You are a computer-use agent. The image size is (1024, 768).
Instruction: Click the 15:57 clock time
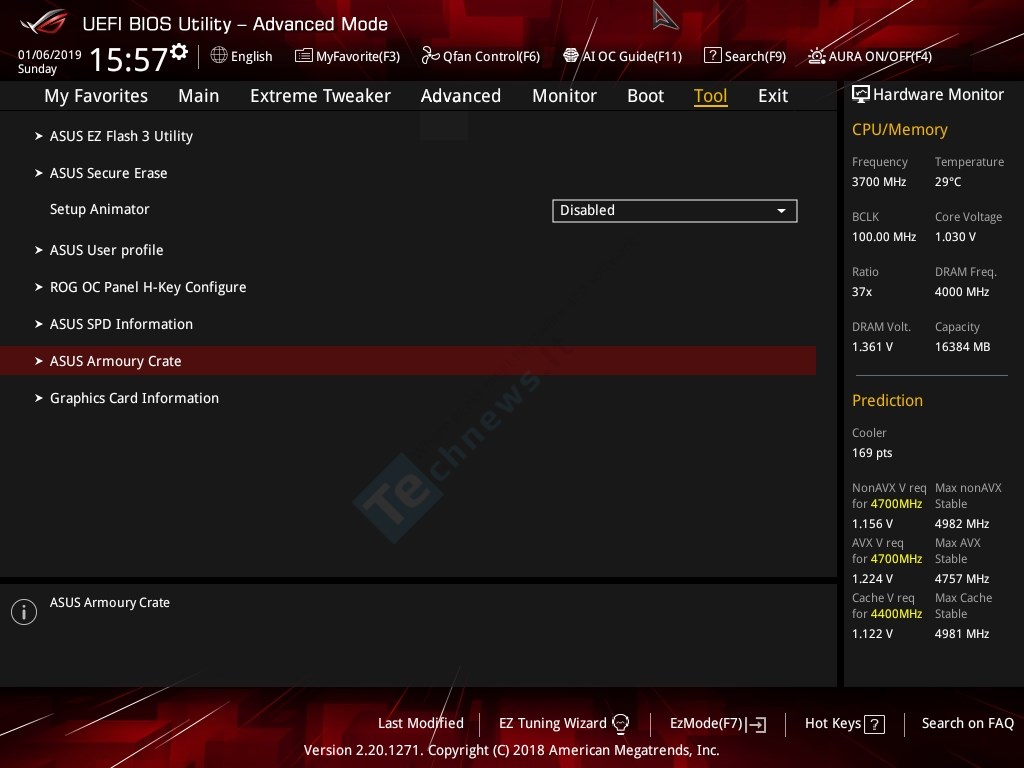pyautogui.click(x=128, y=59)
